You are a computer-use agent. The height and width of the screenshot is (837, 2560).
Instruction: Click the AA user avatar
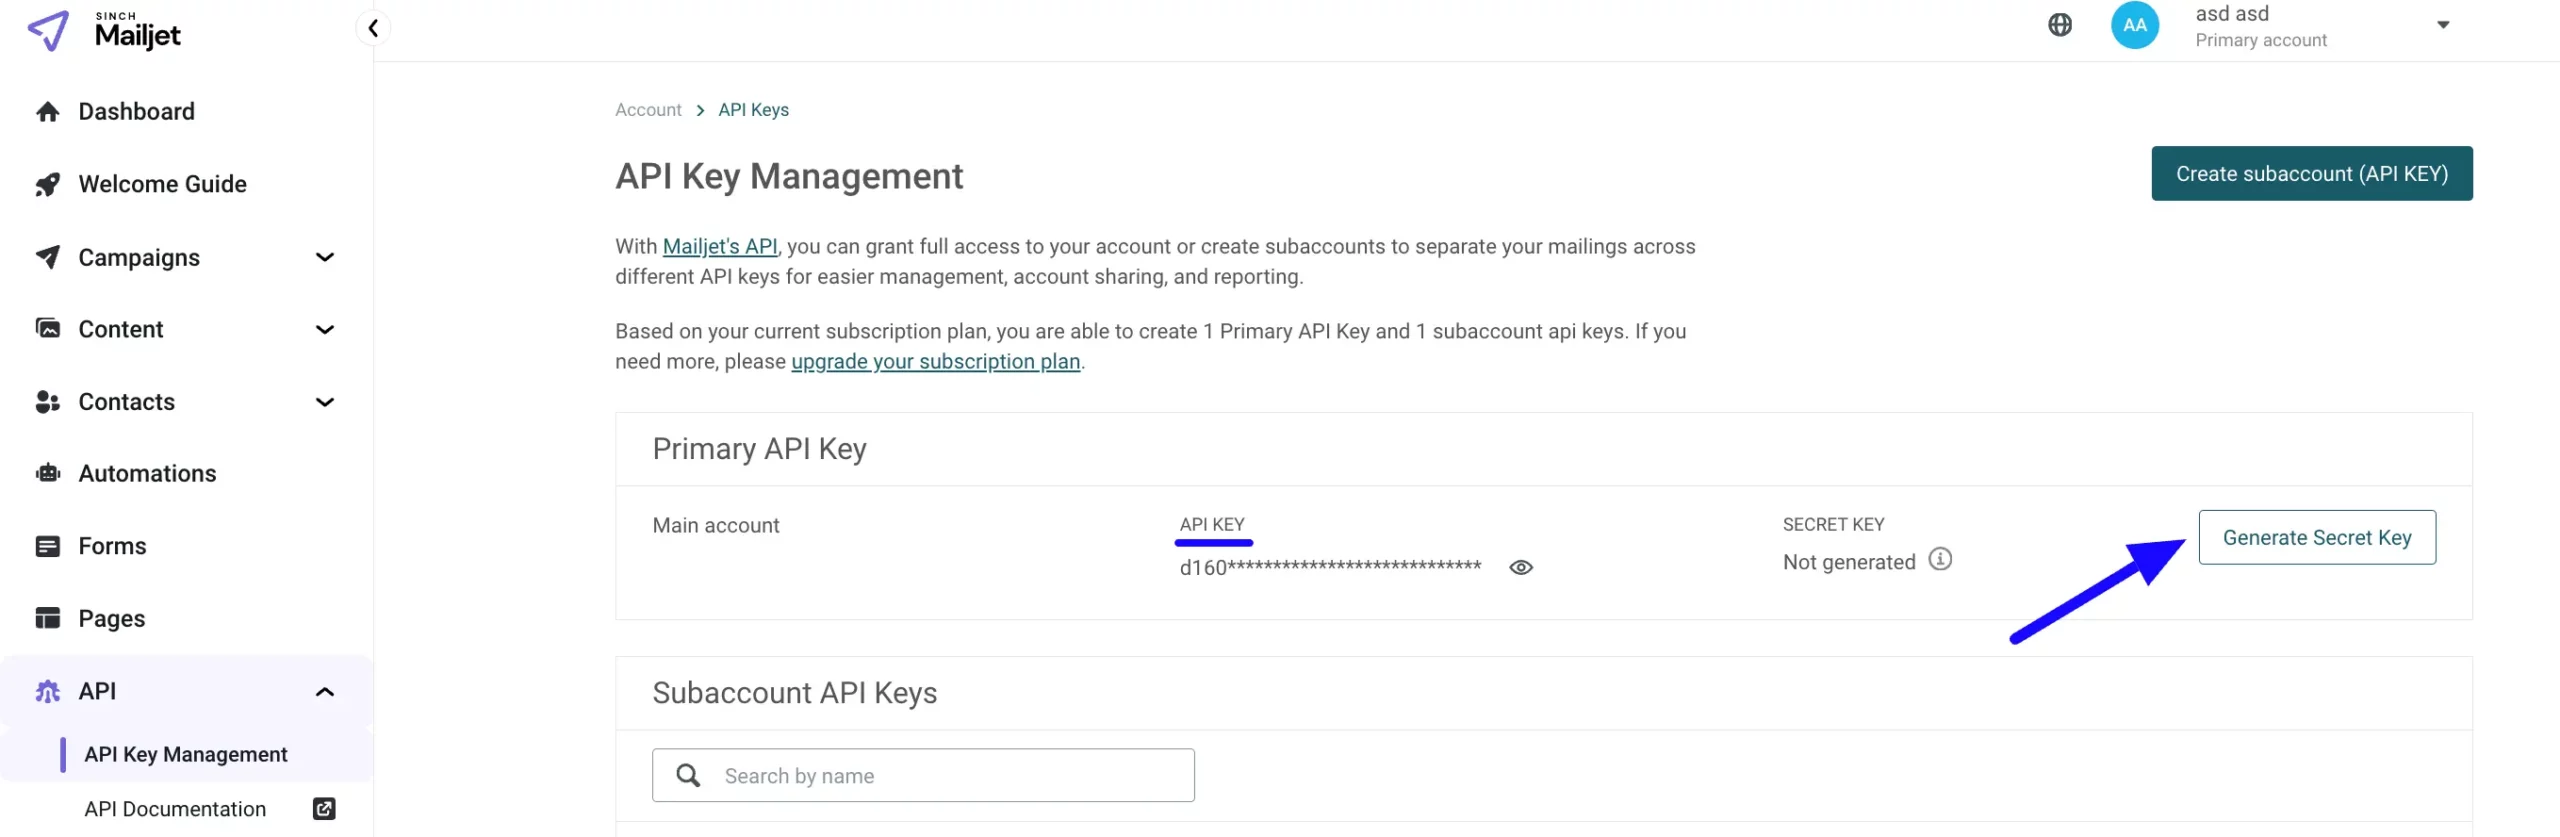(2134, 25)
